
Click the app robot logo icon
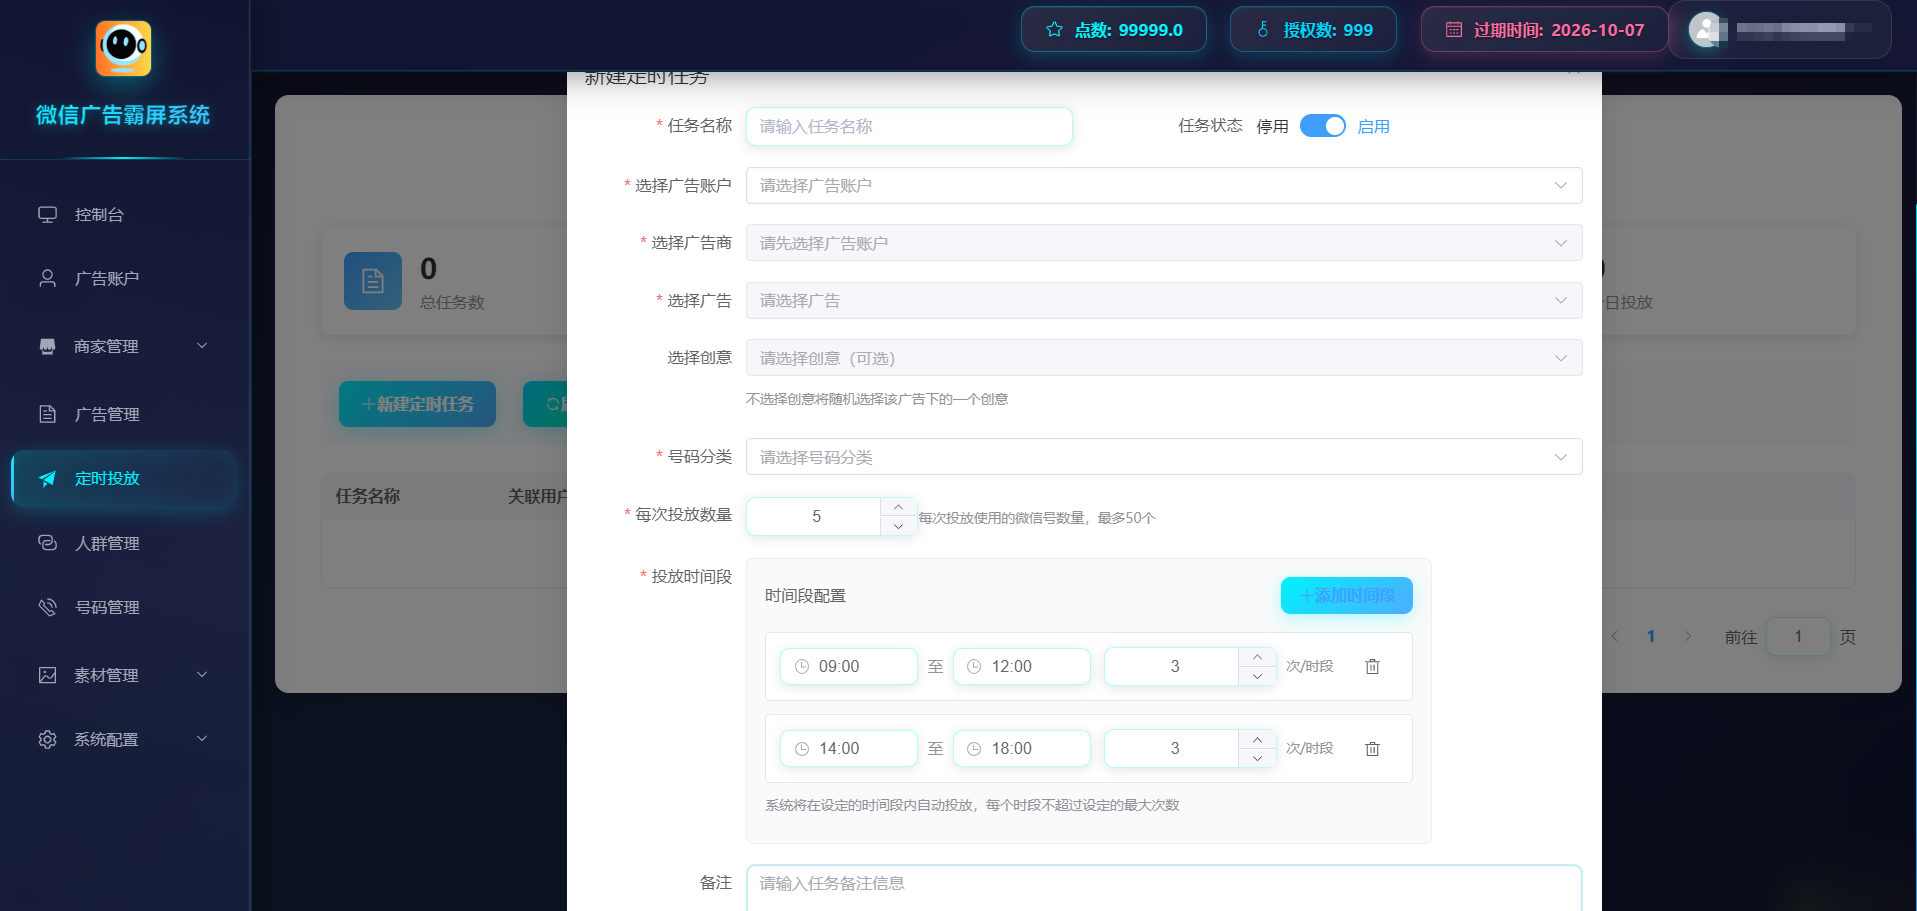click(123, 48)
